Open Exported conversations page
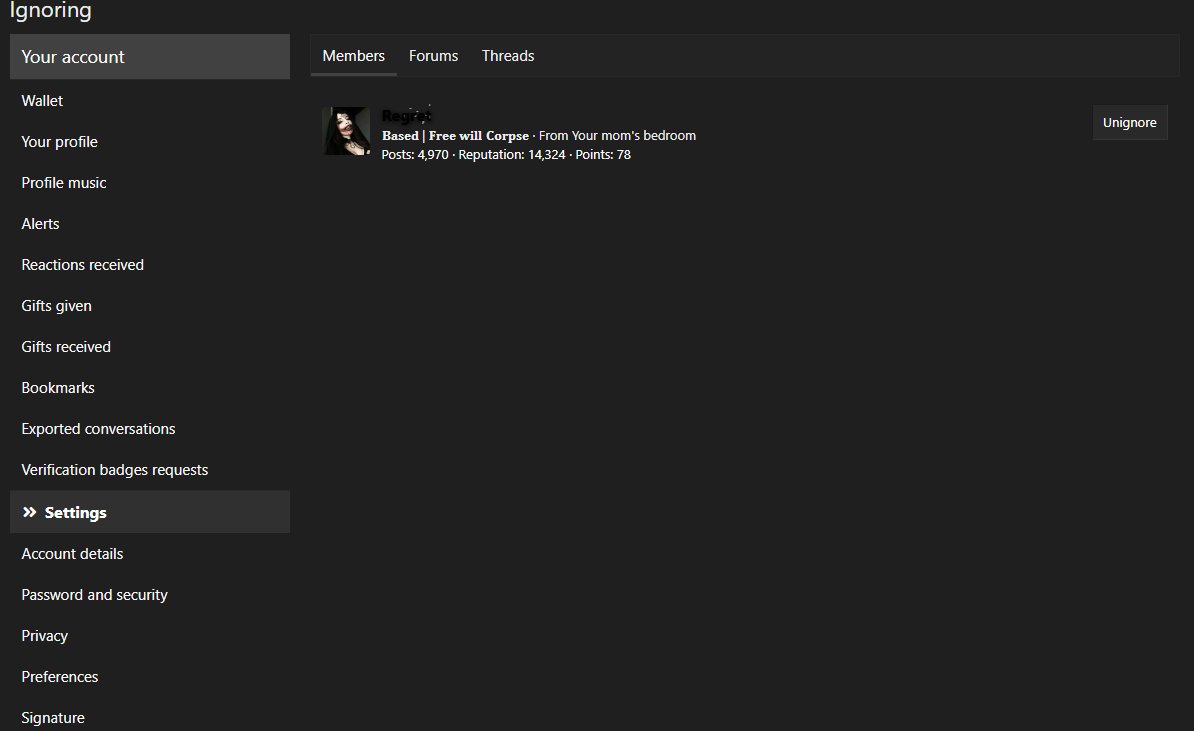This screenshot has height=731, width=1194. click(x=150, y=429)
